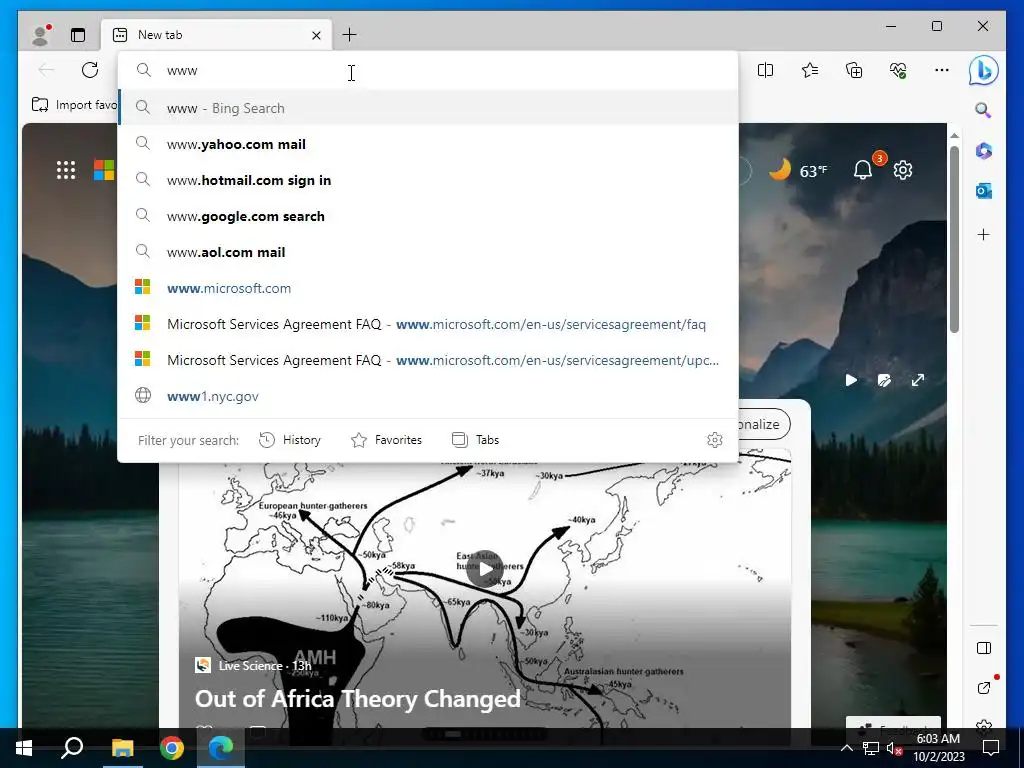Open a new tab with plus button
Screen dimensions: 1024x768
[349, 35]
